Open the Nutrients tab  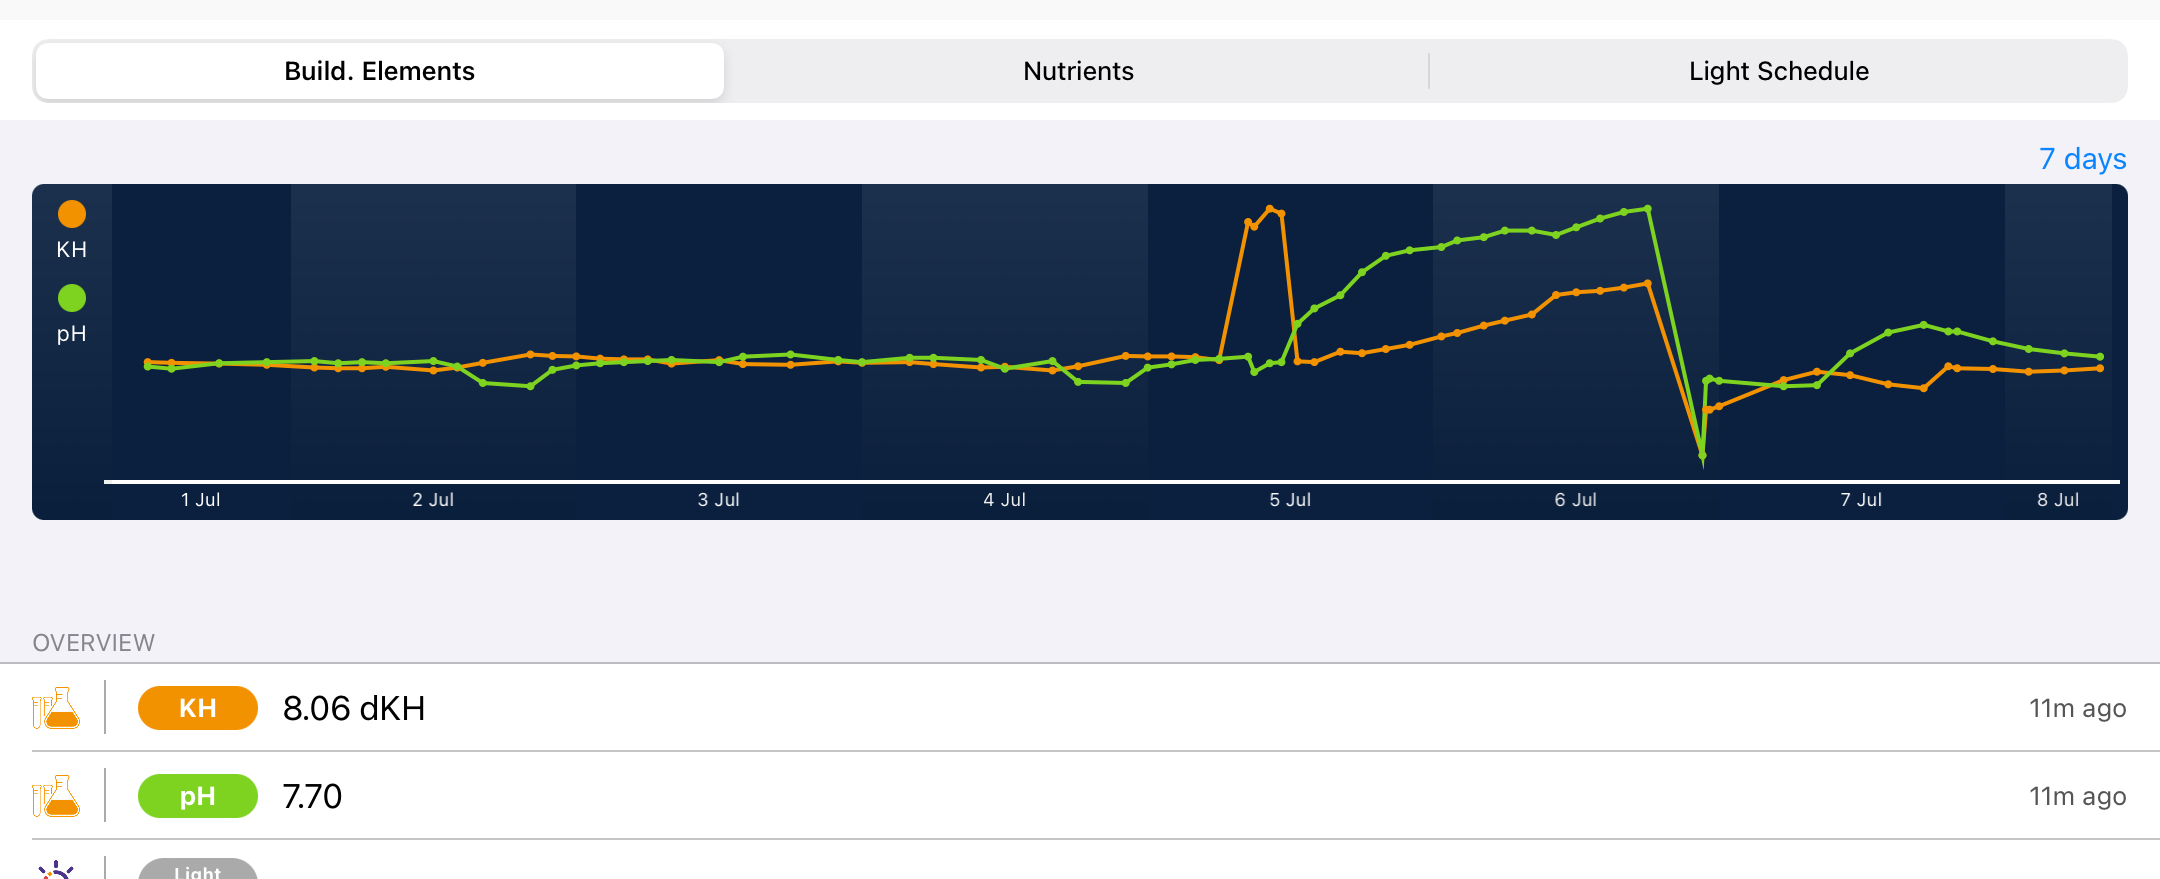click(x=1078, y=71)
